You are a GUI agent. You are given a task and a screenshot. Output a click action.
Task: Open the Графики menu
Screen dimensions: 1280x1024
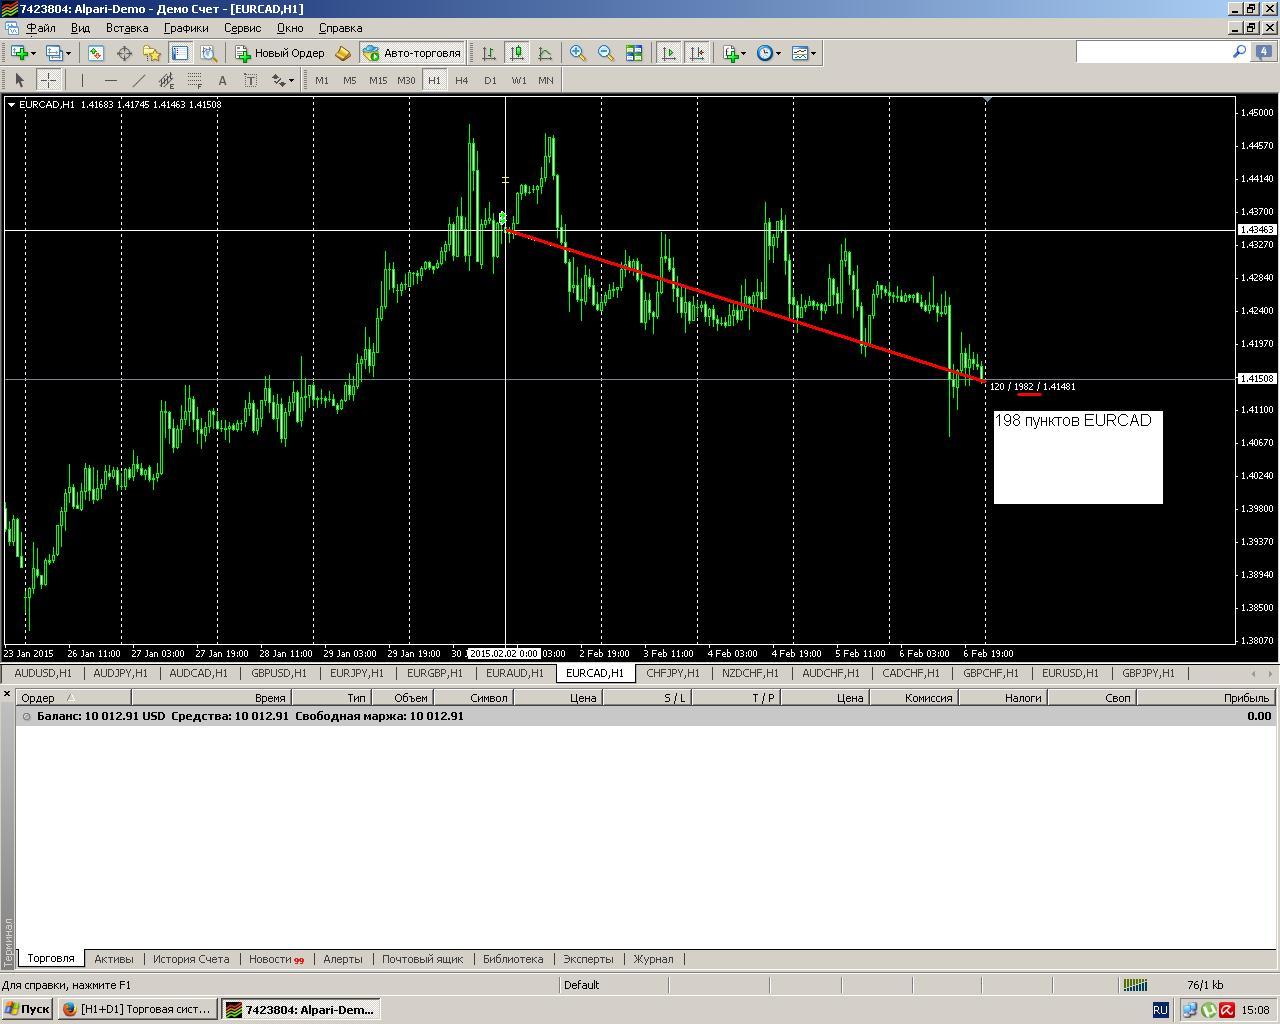pyautogui.click(x=186, y=28)
